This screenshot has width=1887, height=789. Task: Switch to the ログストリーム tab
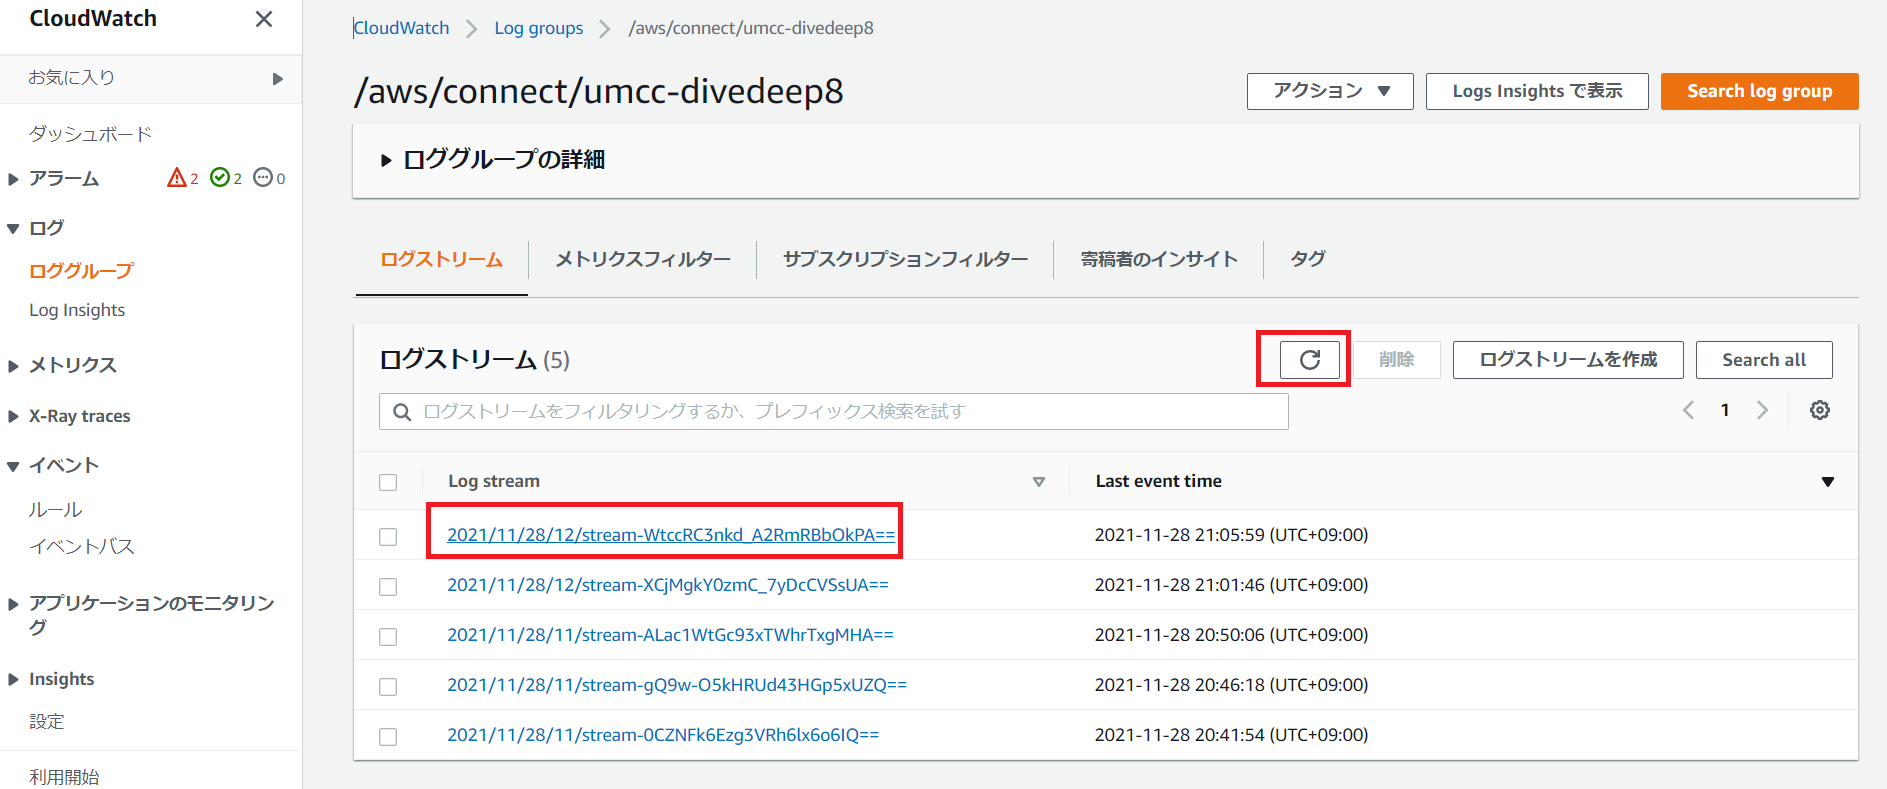tap(441, 259)
